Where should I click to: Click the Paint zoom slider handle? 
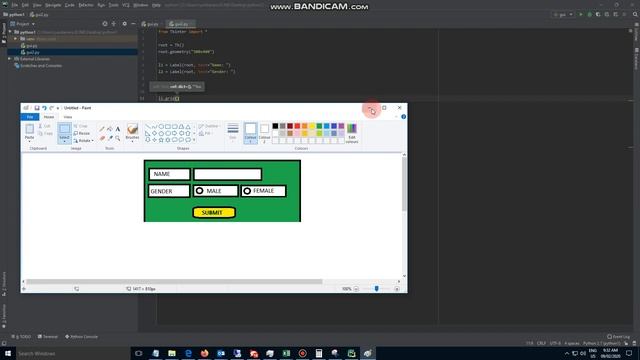click(x=376, y=289)
